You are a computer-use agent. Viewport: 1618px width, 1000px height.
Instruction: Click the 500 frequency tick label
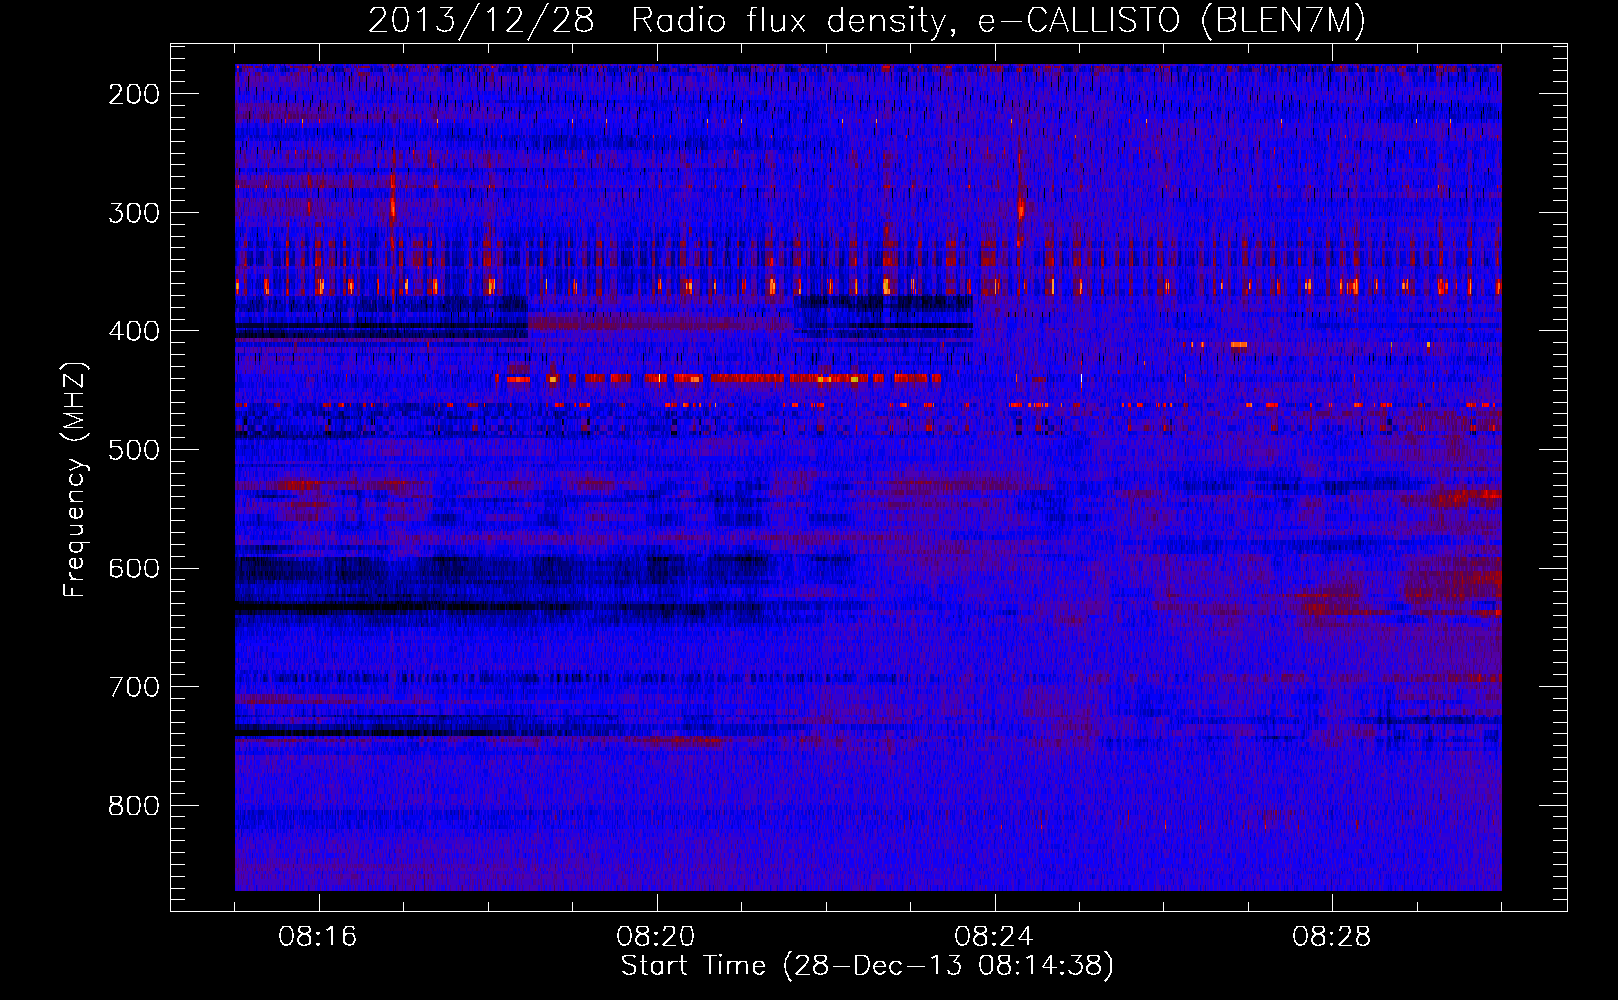(133, 450)
